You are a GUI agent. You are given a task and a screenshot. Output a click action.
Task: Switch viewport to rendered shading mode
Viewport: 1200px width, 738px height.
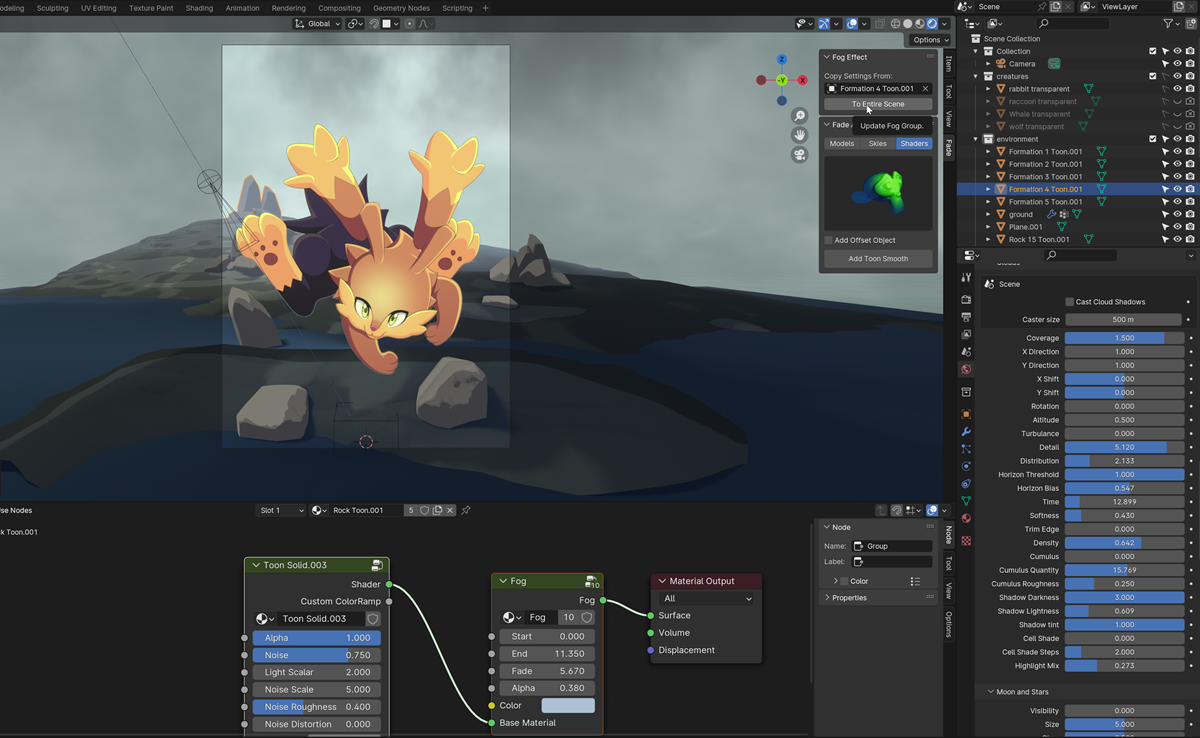pos(932,24)
